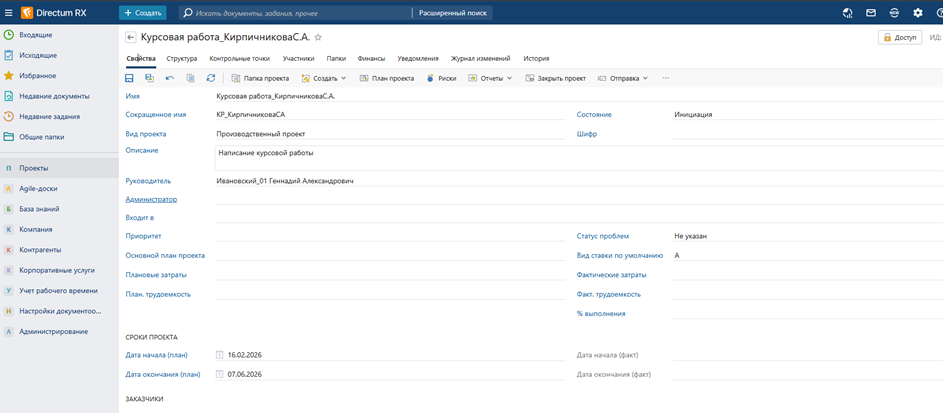Screen dimensions: 943x413
Task: Open the Риски toolbar item
Action: click(x=441, y=78)
